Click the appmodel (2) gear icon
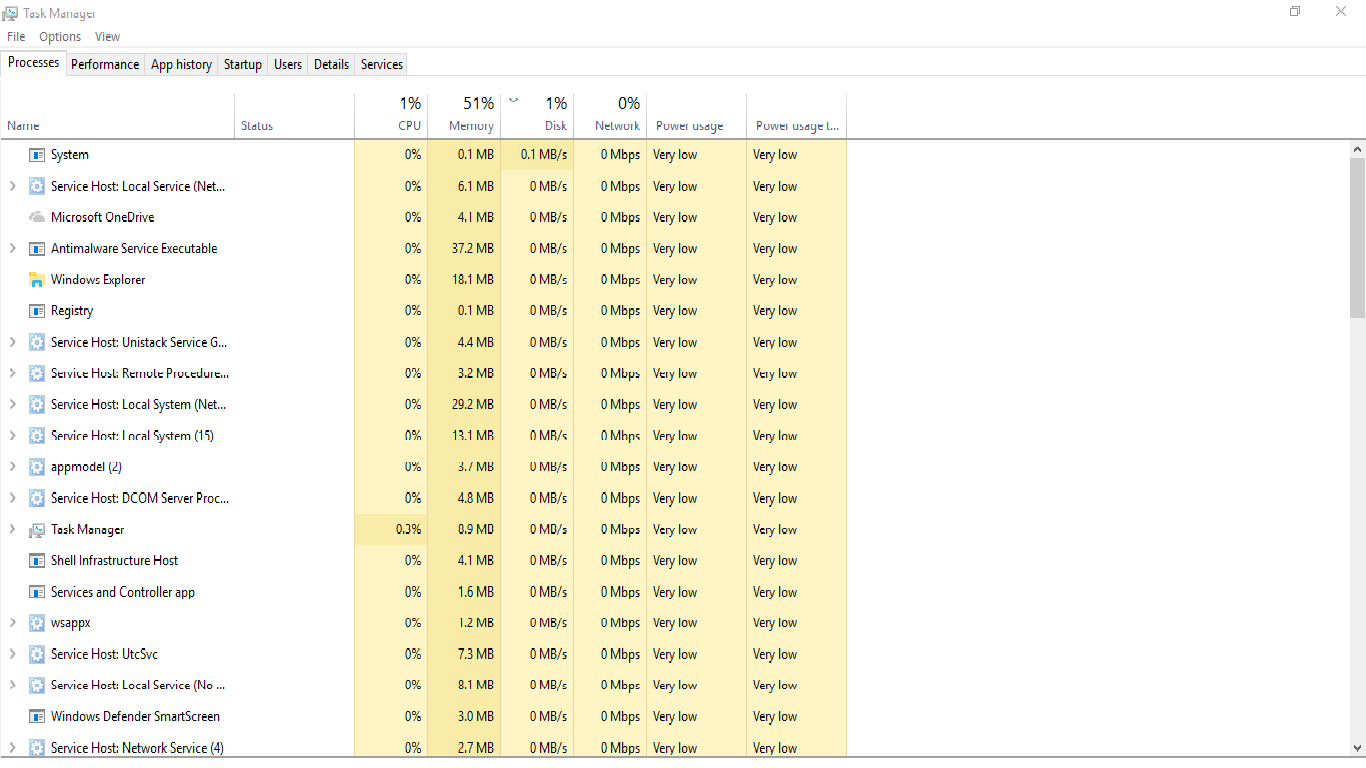This screenshot has height=768, width=1366. pos(37,467)
